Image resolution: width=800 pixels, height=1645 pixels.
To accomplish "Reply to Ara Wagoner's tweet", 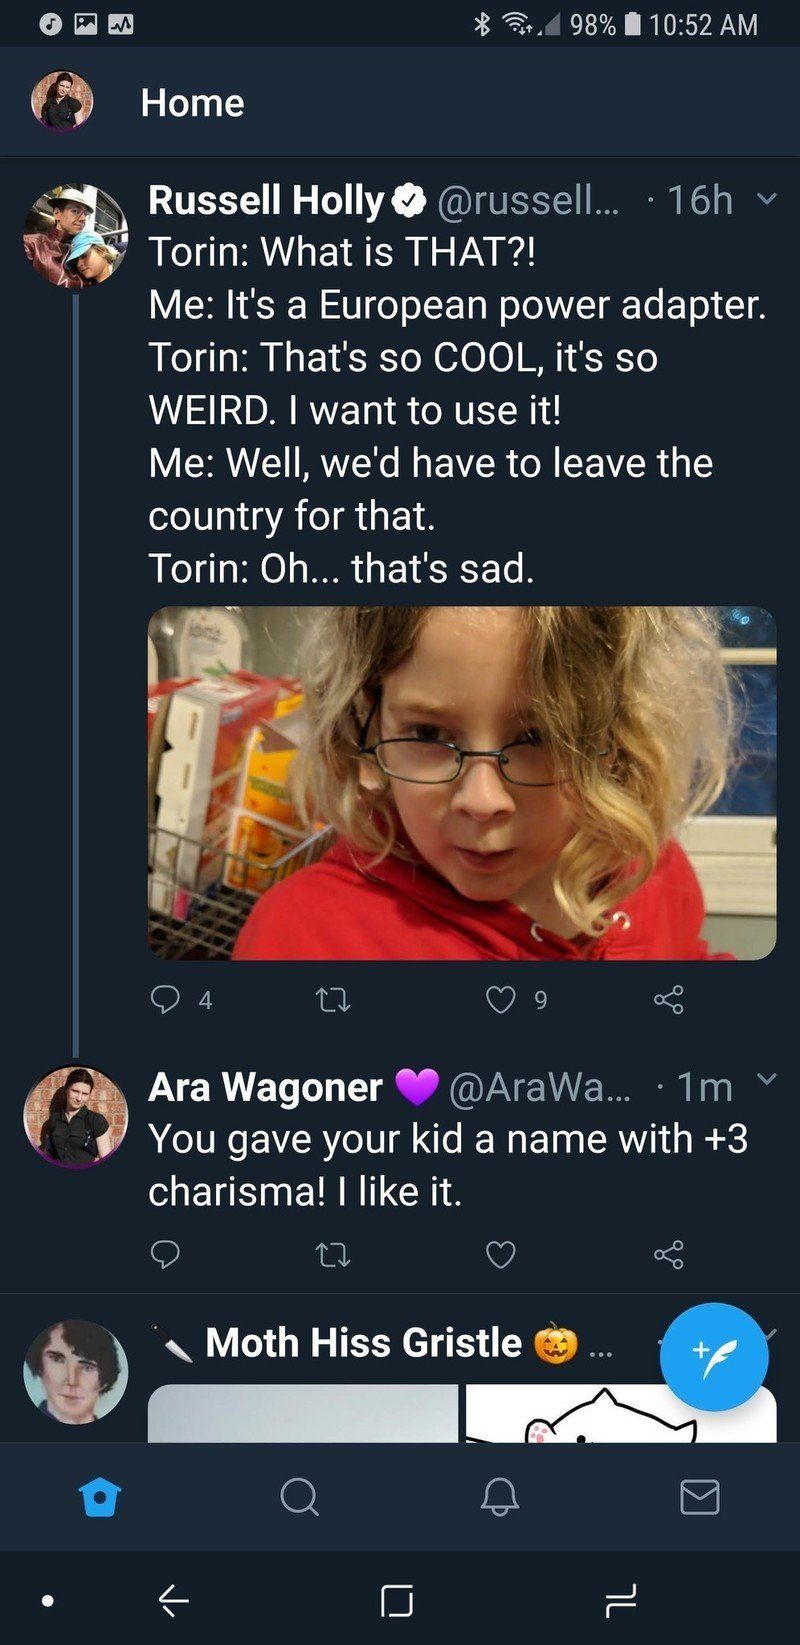I will [x=165, y=1253].
